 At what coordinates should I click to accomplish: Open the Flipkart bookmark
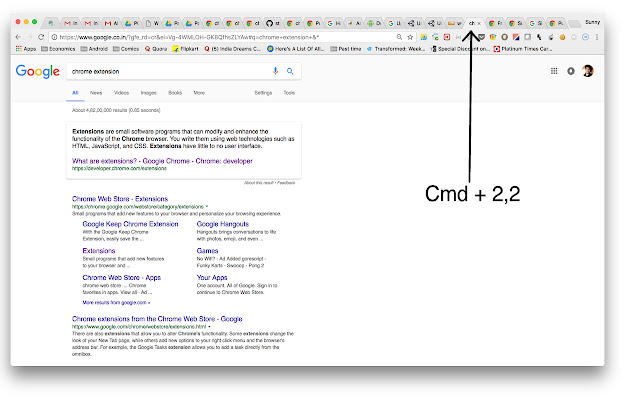click(185, 49)
